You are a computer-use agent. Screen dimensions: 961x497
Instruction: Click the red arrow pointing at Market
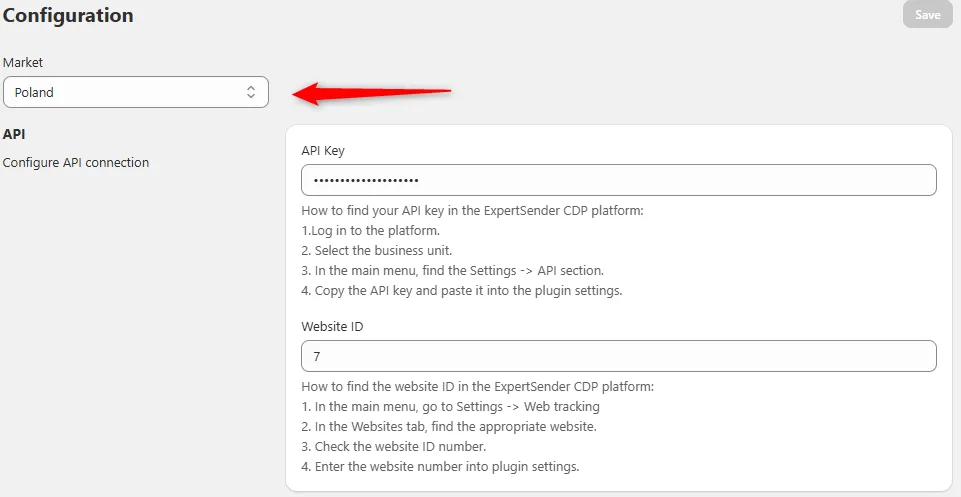point(371,94)
